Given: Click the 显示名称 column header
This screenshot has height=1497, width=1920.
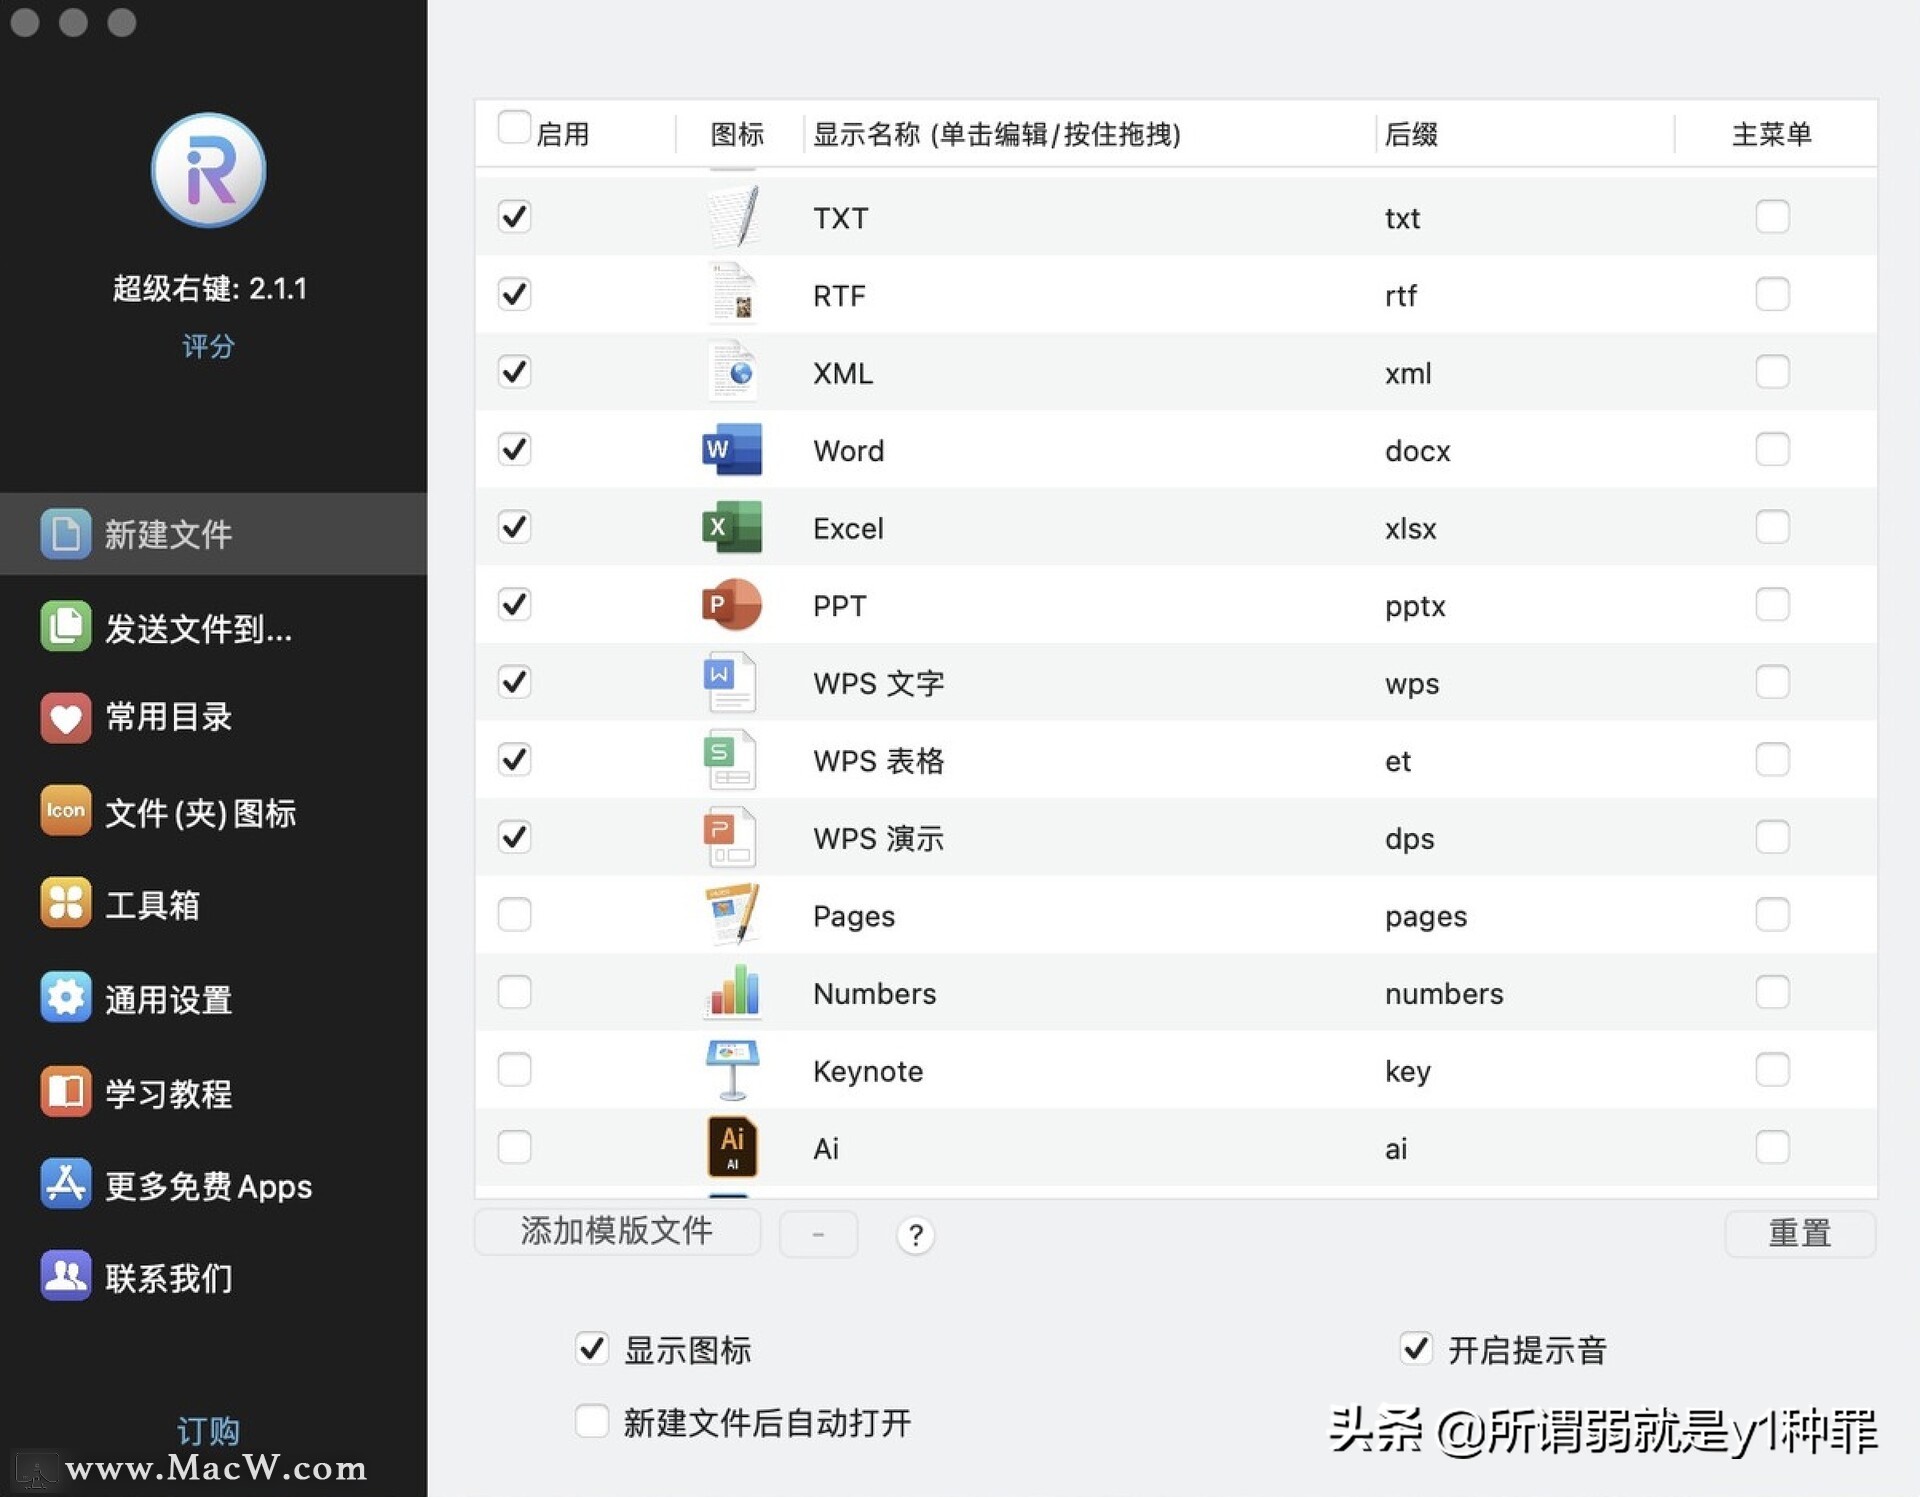Looking at the screenshot, I should click(x=997, y=134).
